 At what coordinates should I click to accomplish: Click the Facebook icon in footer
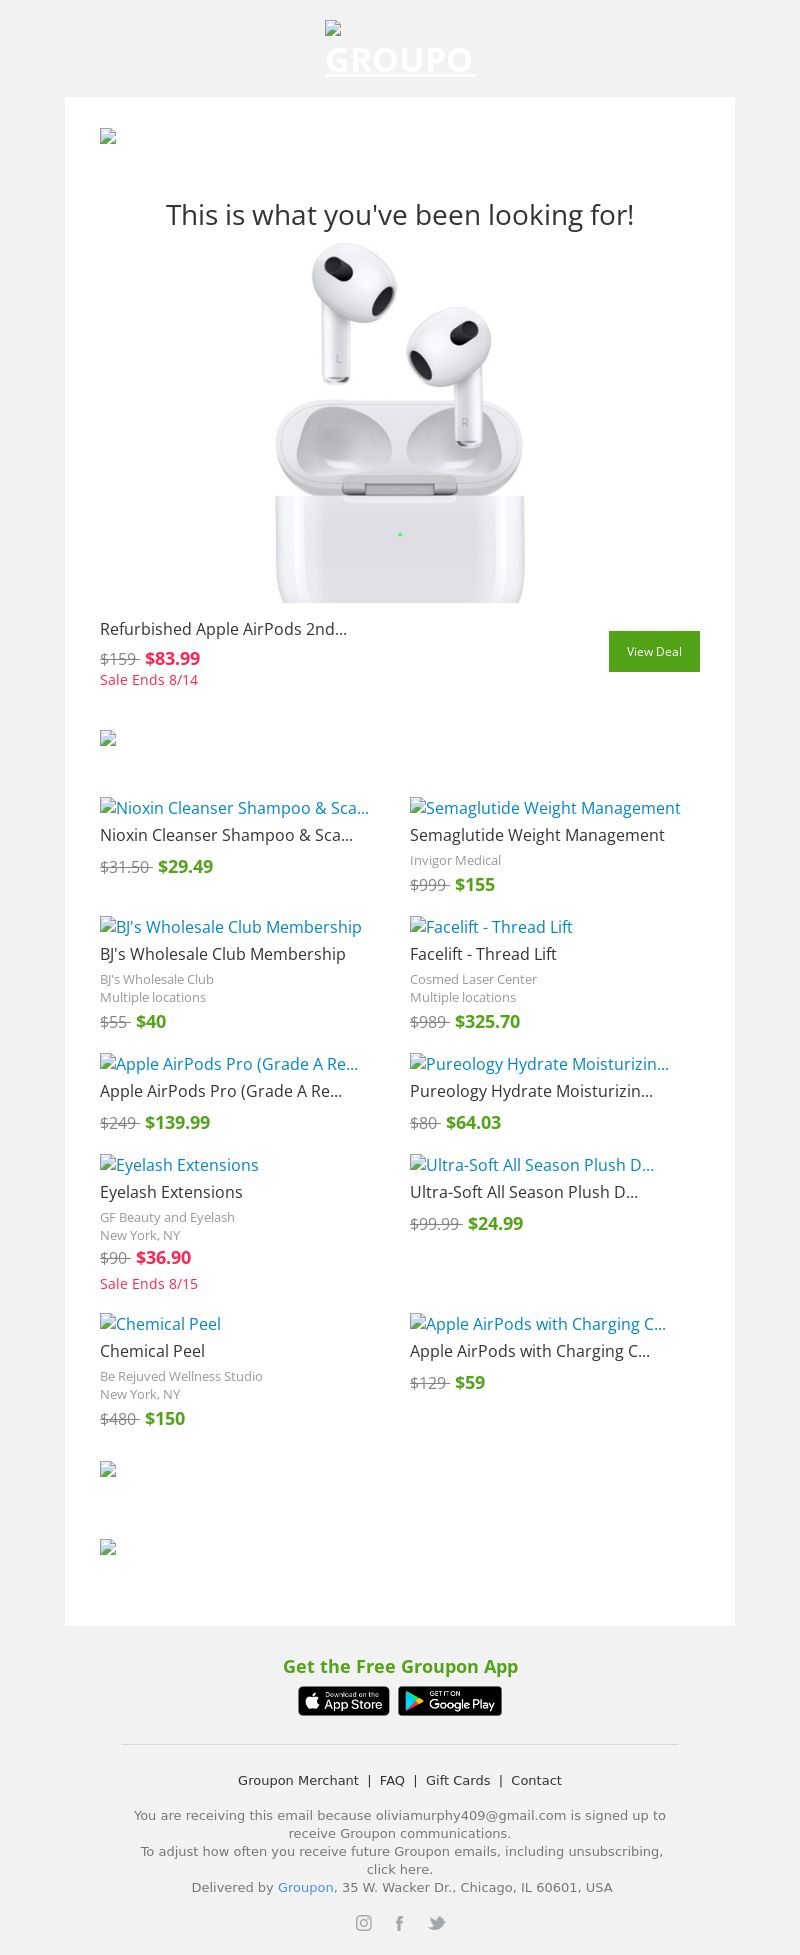(x=399, y=1922)
